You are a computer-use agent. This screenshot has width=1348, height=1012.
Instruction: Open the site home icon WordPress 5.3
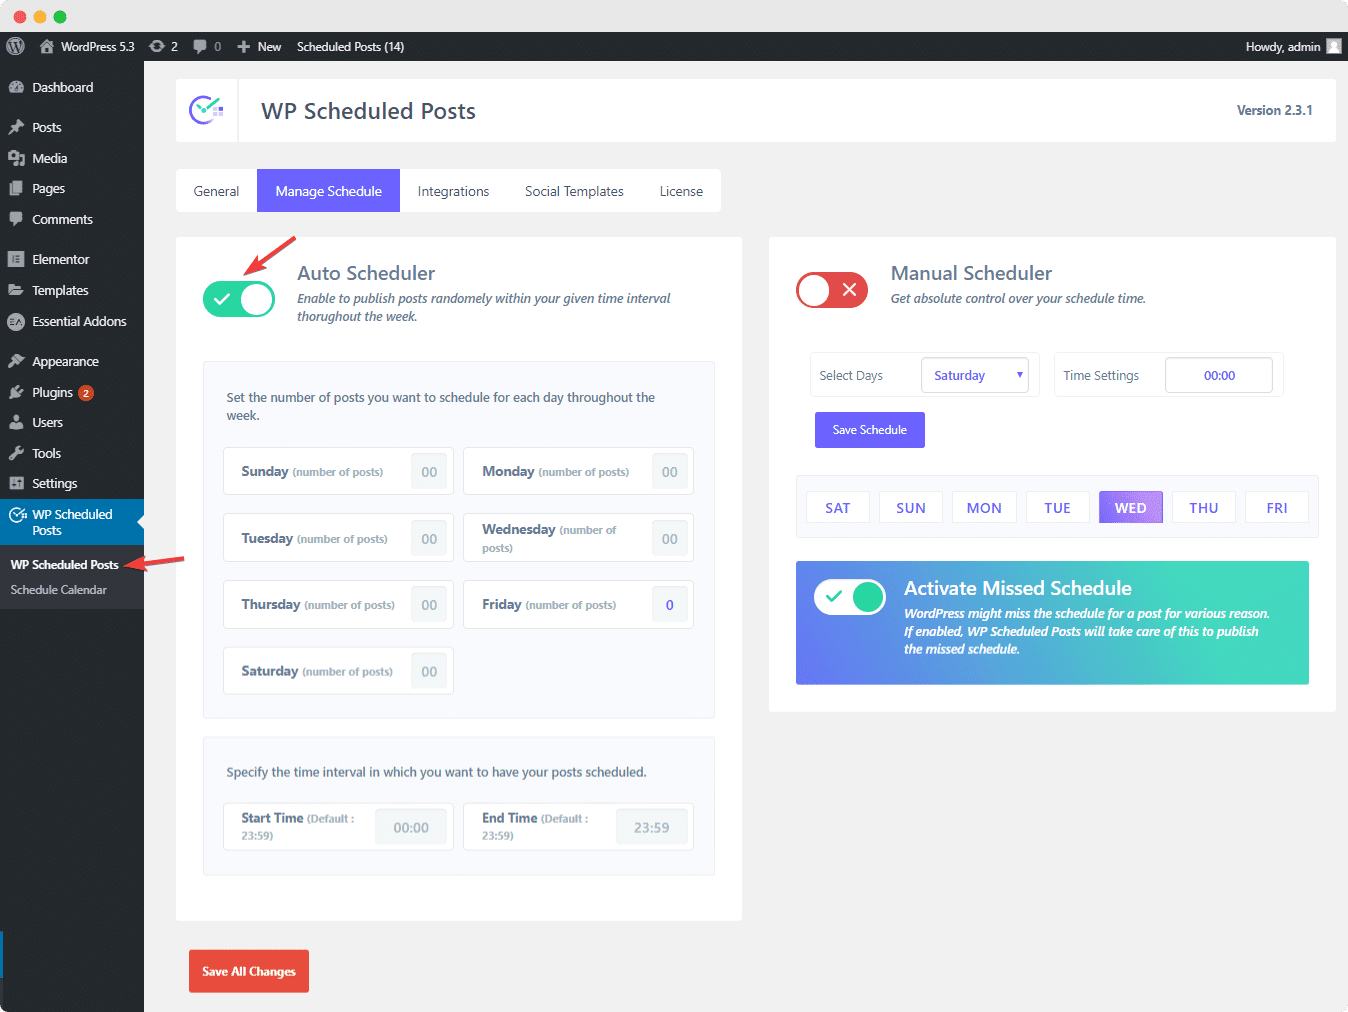pos(46,46)
